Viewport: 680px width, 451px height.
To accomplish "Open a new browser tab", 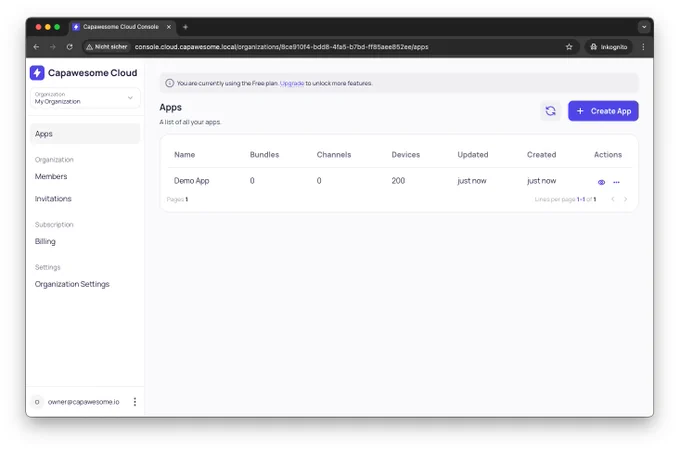I will [x=185, y=27].
